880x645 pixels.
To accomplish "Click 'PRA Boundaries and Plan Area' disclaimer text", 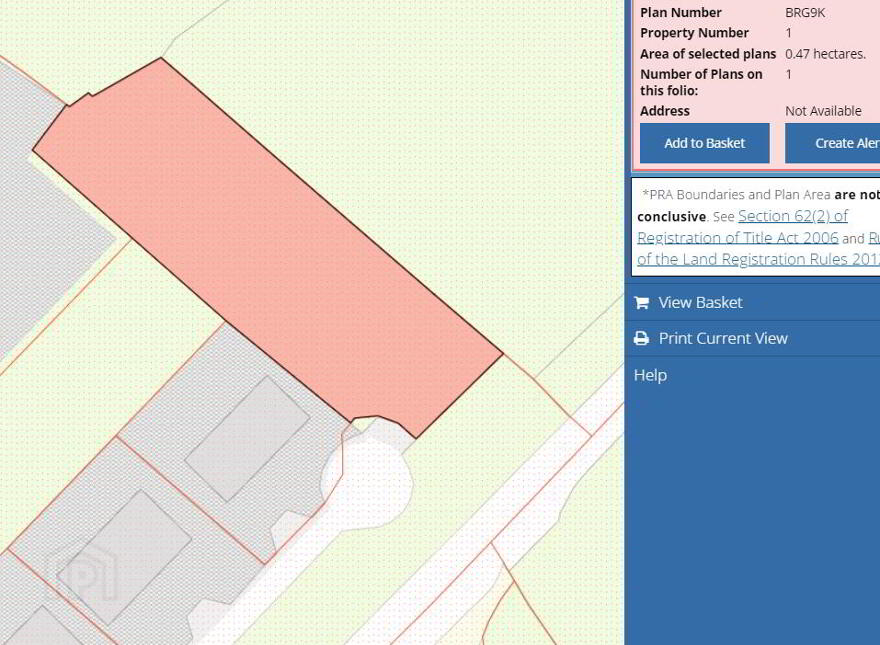I will tap(736, 195).
